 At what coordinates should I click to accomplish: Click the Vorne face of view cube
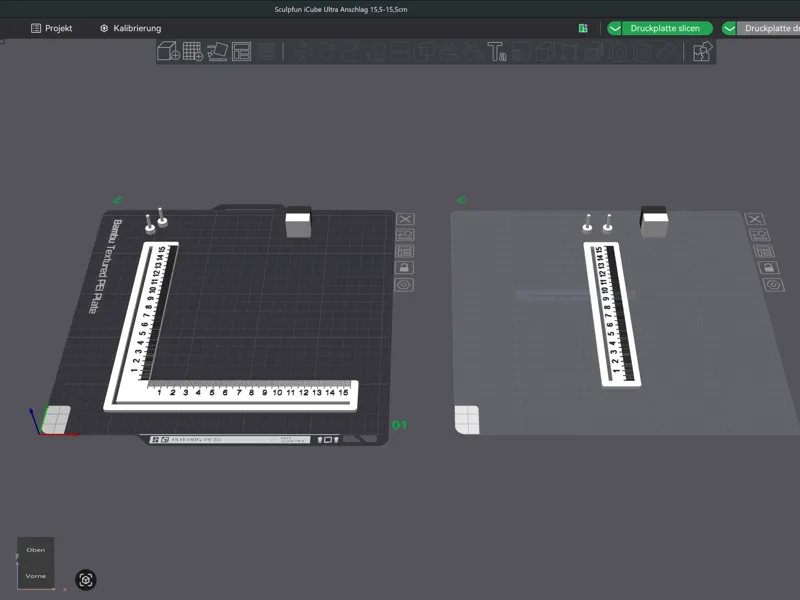36,576
